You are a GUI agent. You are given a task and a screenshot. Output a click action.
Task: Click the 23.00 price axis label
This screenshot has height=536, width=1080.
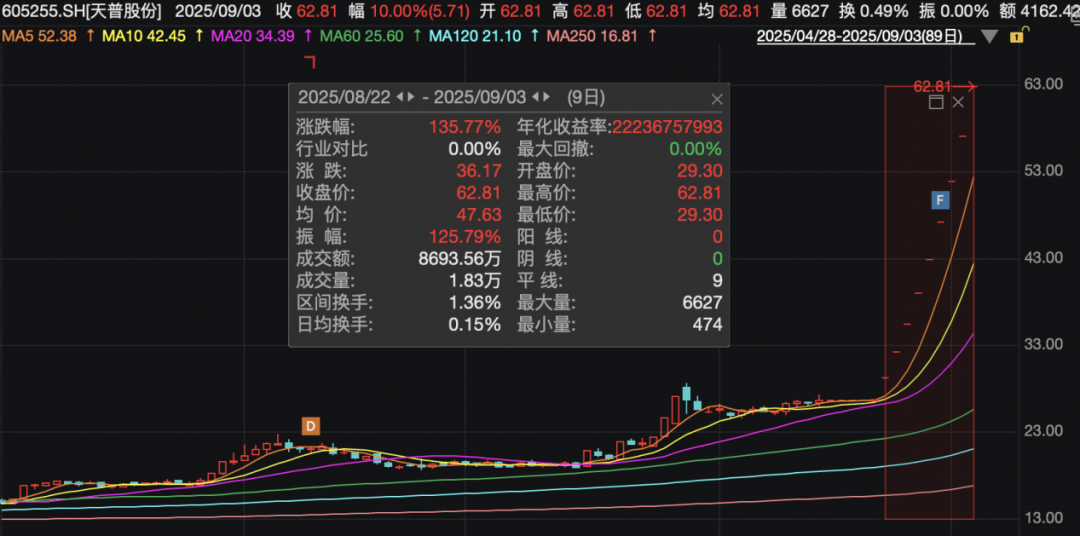(1044, 431)
